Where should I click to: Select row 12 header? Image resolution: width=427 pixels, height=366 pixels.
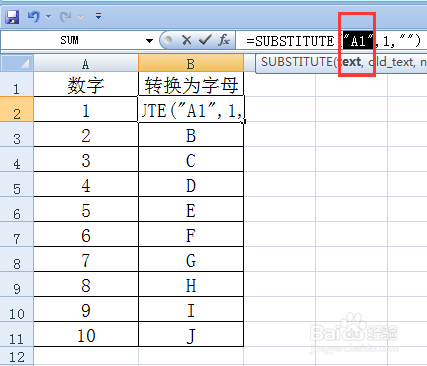17,356
